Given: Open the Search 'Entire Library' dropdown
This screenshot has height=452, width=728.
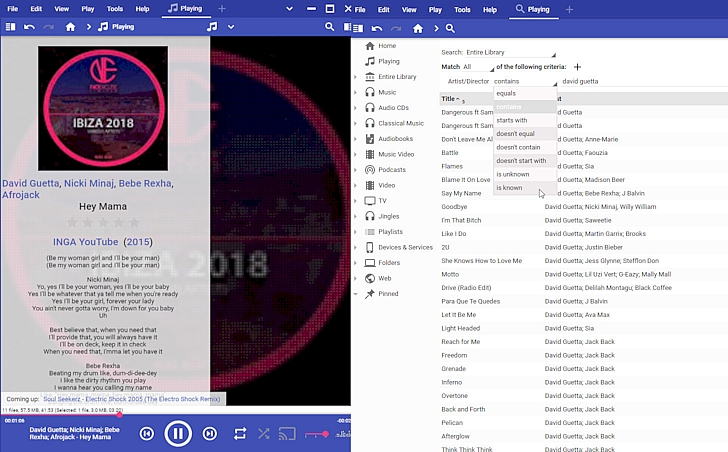Looking at the screenshot, I should point(510,52).
